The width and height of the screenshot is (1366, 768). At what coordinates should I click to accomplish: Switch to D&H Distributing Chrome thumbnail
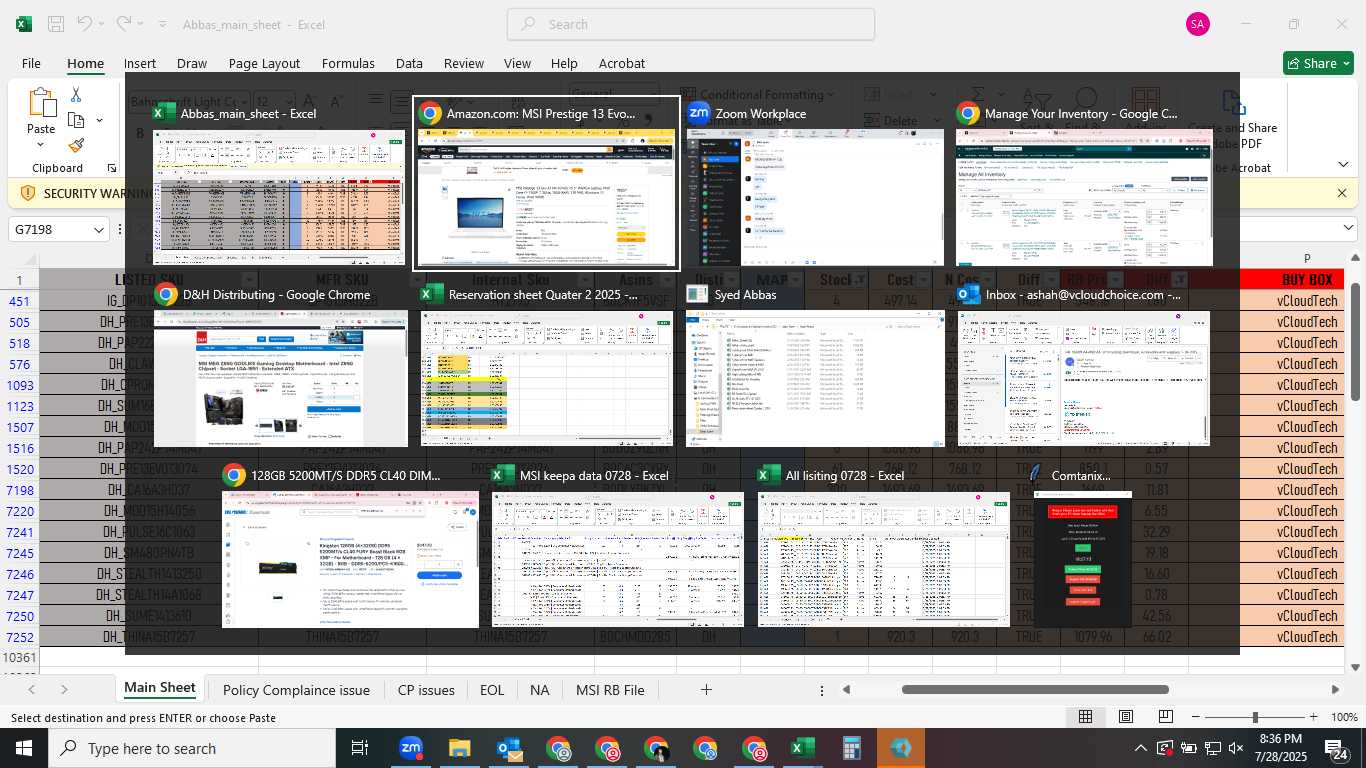(281, 364)
